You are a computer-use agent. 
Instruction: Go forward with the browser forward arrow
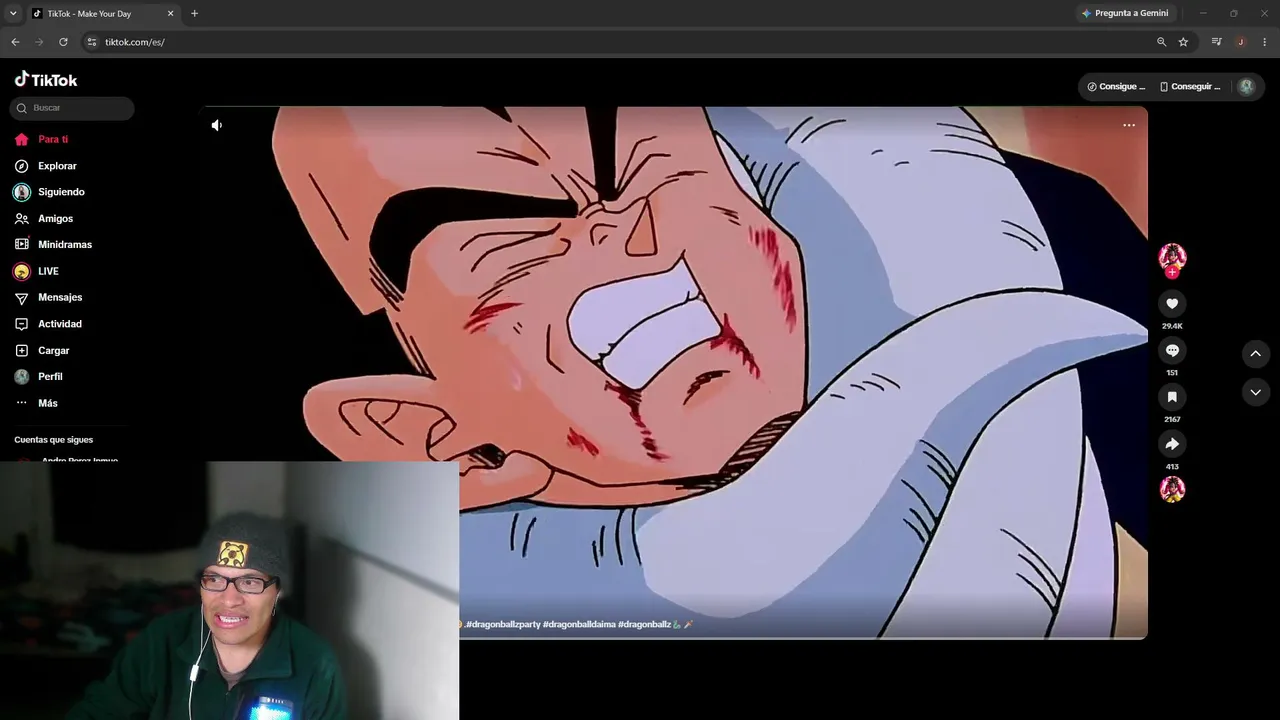[x=39, y=42]
